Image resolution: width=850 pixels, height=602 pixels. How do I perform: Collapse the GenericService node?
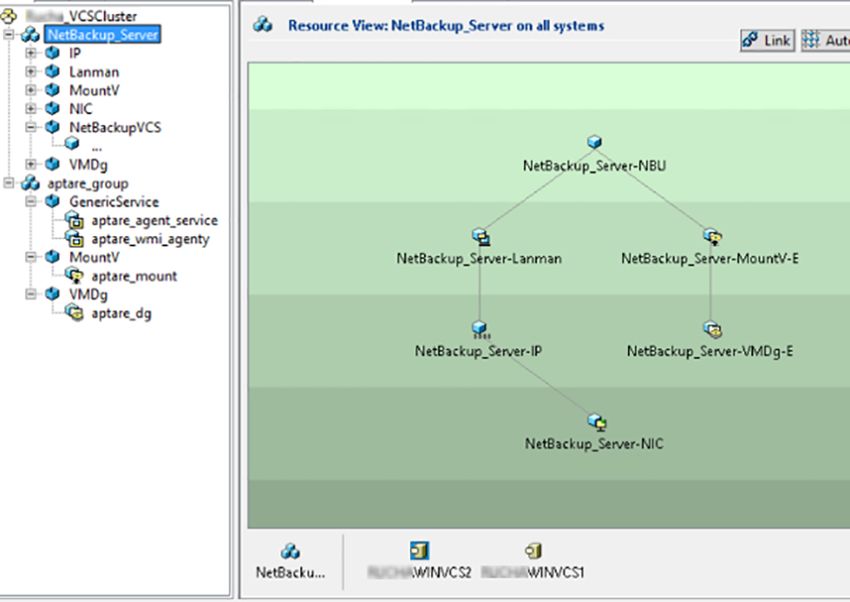31,202
